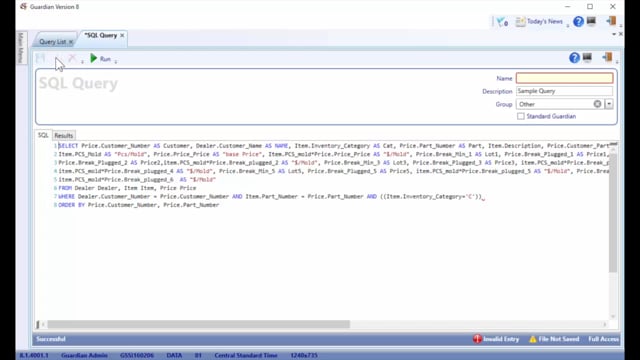Click the monitor icon in SQL Query toolbar

587,58
